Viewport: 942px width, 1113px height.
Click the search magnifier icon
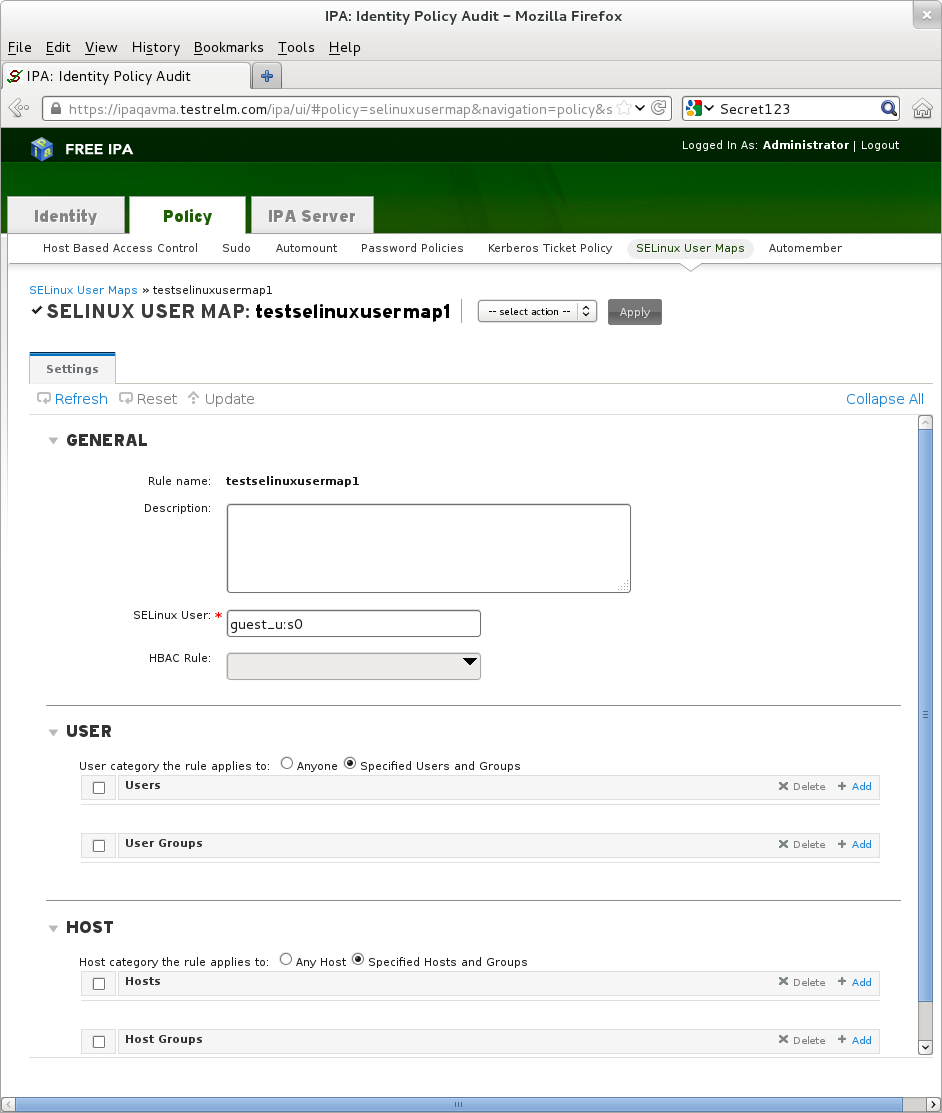[889, 109]
